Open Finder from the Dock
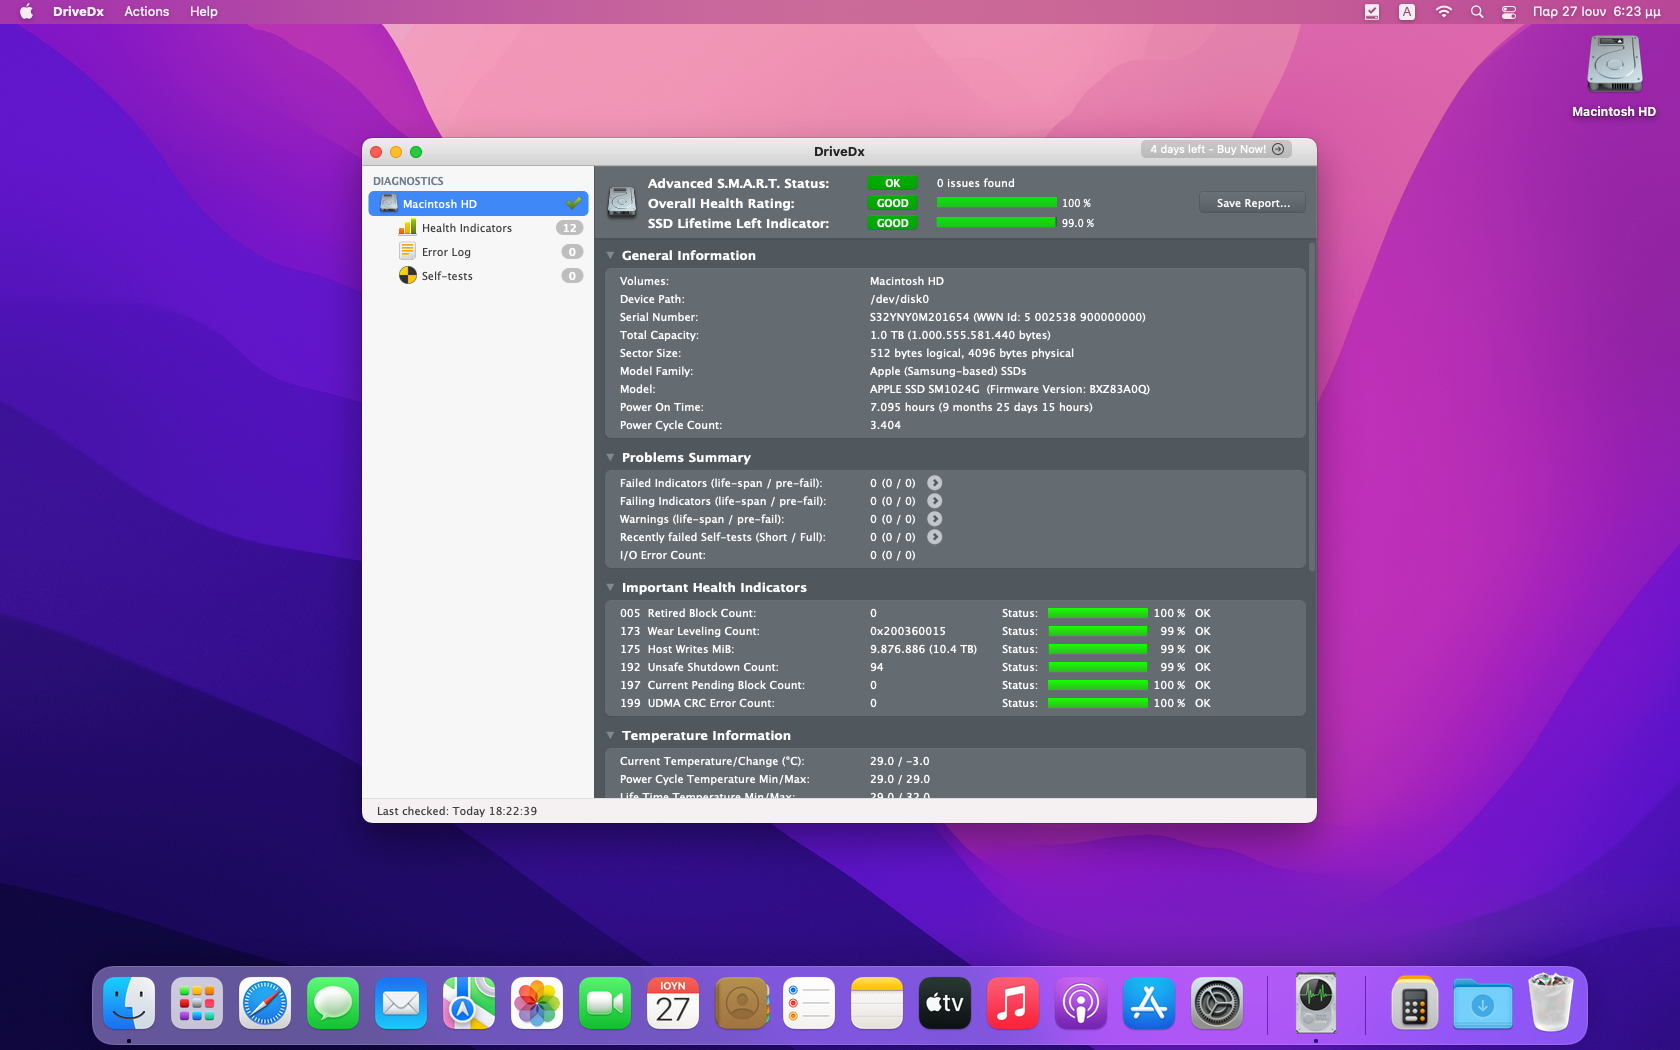This screenshot has height=1050, width=1680. coord(129,1003)
